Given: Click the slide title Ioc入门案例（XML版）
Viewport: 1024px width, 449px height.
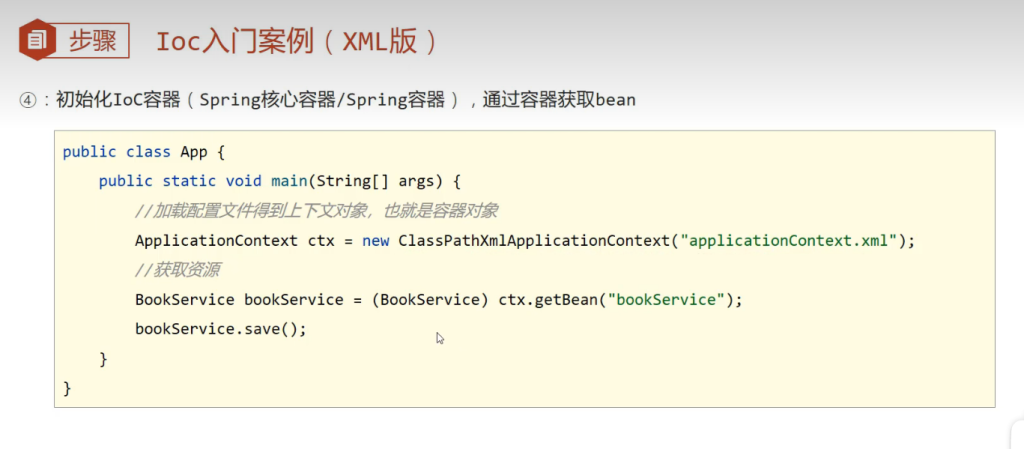Looking at the screenshot, I should point(297,42).
